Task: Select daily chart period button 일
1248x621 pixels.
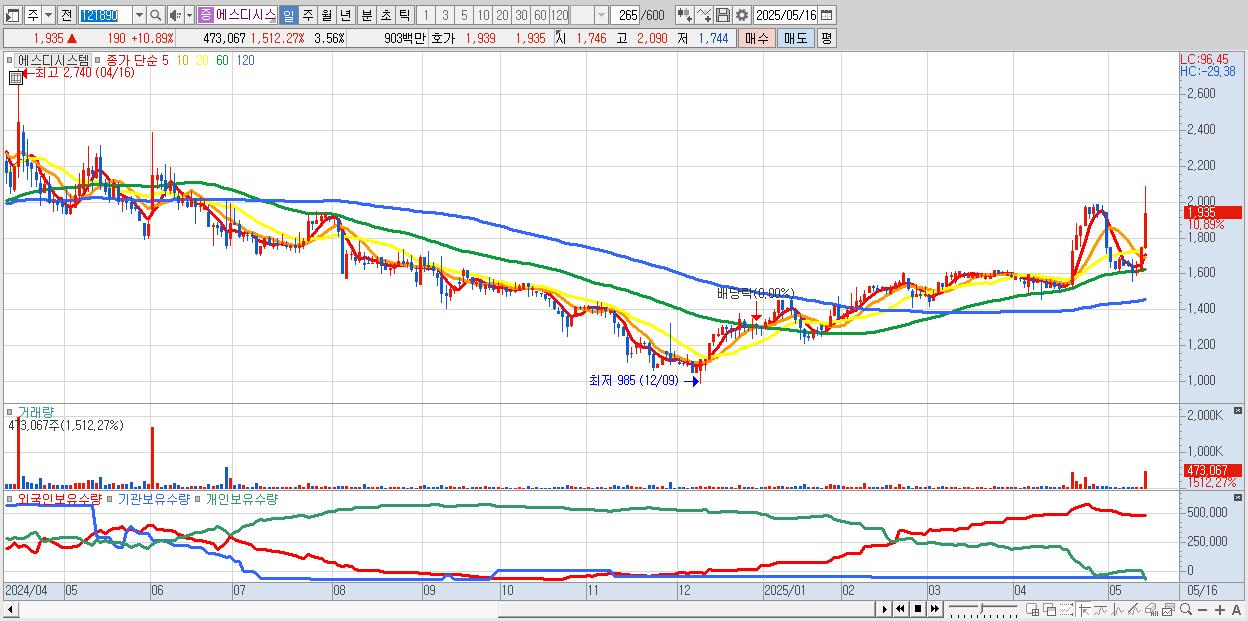Action: coord(288,16)
